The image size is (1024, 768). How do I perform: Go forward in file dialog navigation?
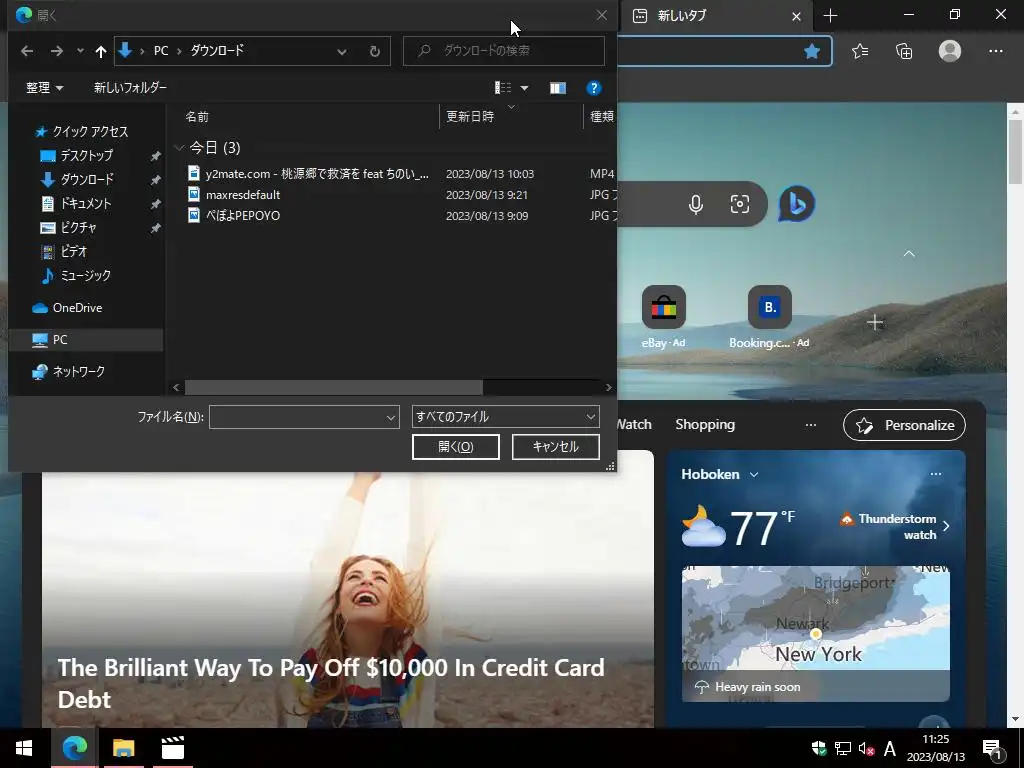57,51
